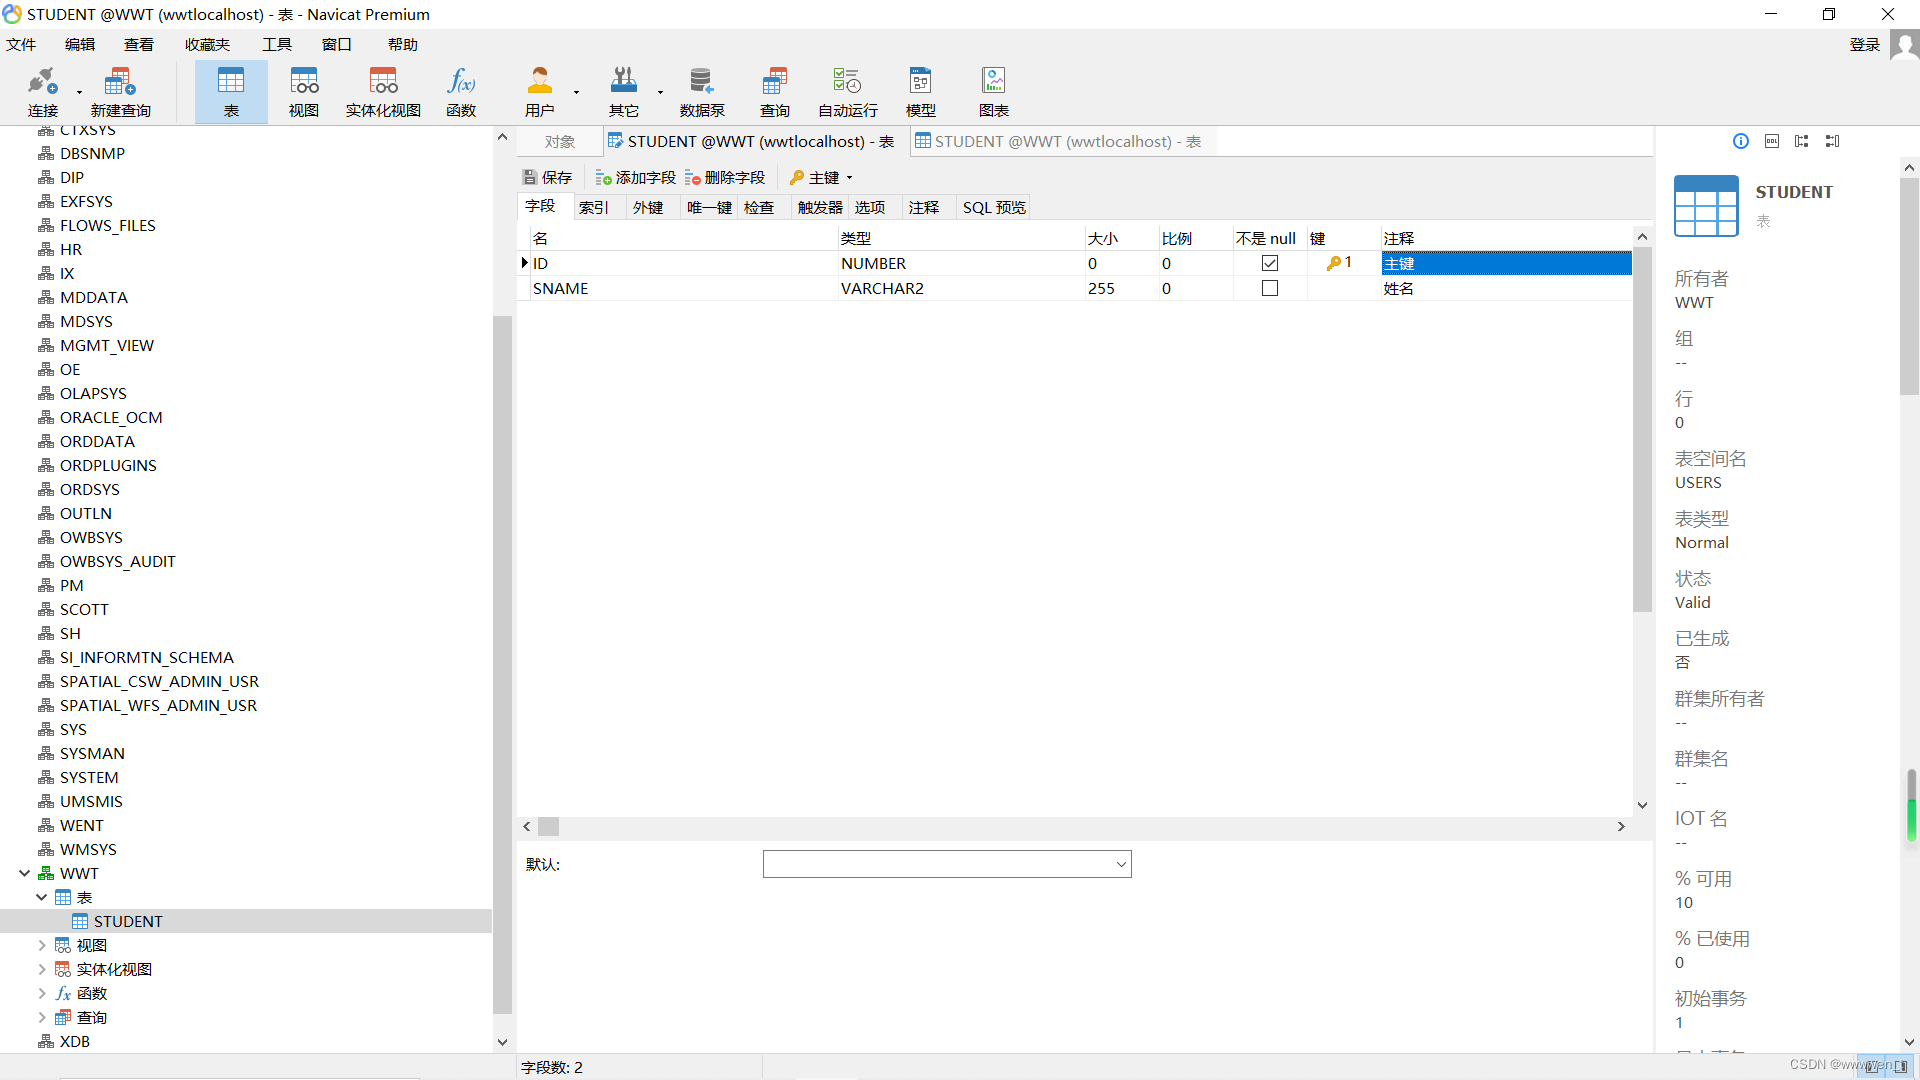The width and height of the screenshot is (1920, 1080).
Task: Expand the 视图 node under WWT
Action: pos(41,945)
